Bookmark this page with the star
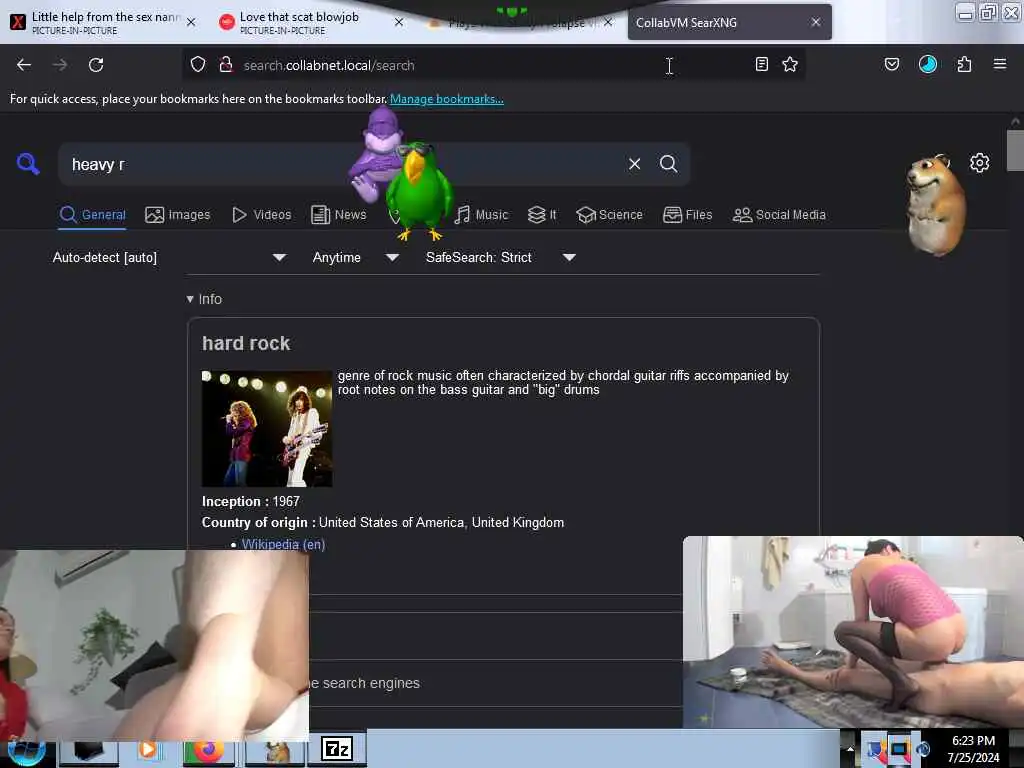Image resolution: width=1024 pixels, height=768 pixels. [x=790, y=64]
